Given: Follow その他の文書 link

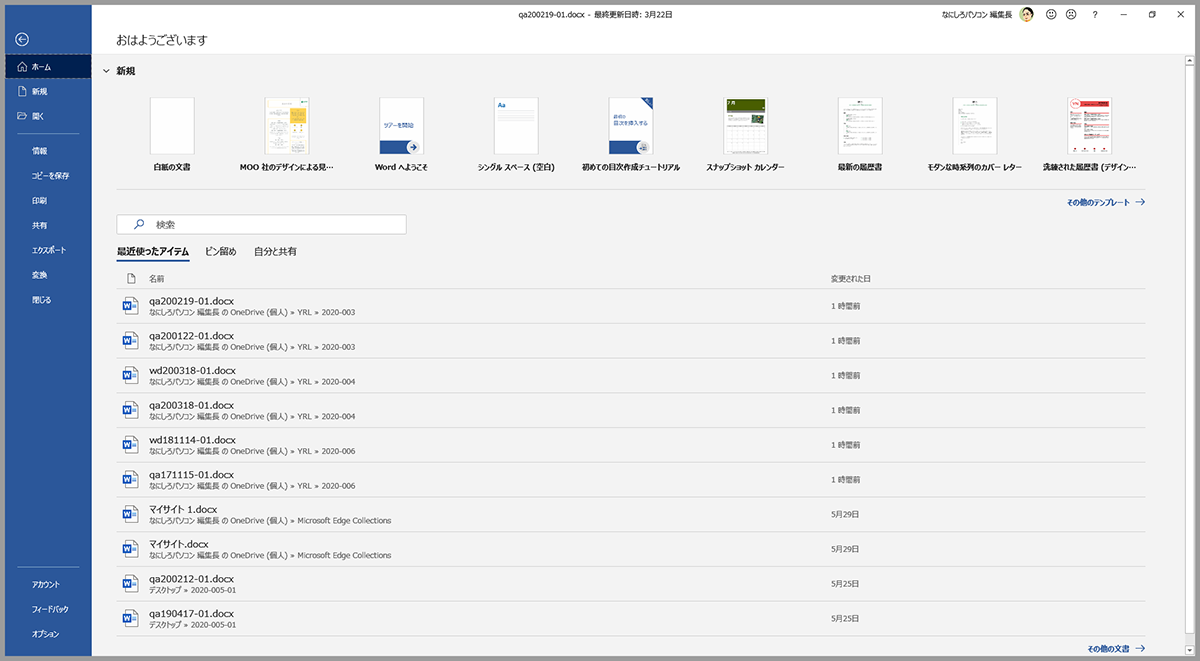Looking at the screenshot, I should coord(1116,649).
